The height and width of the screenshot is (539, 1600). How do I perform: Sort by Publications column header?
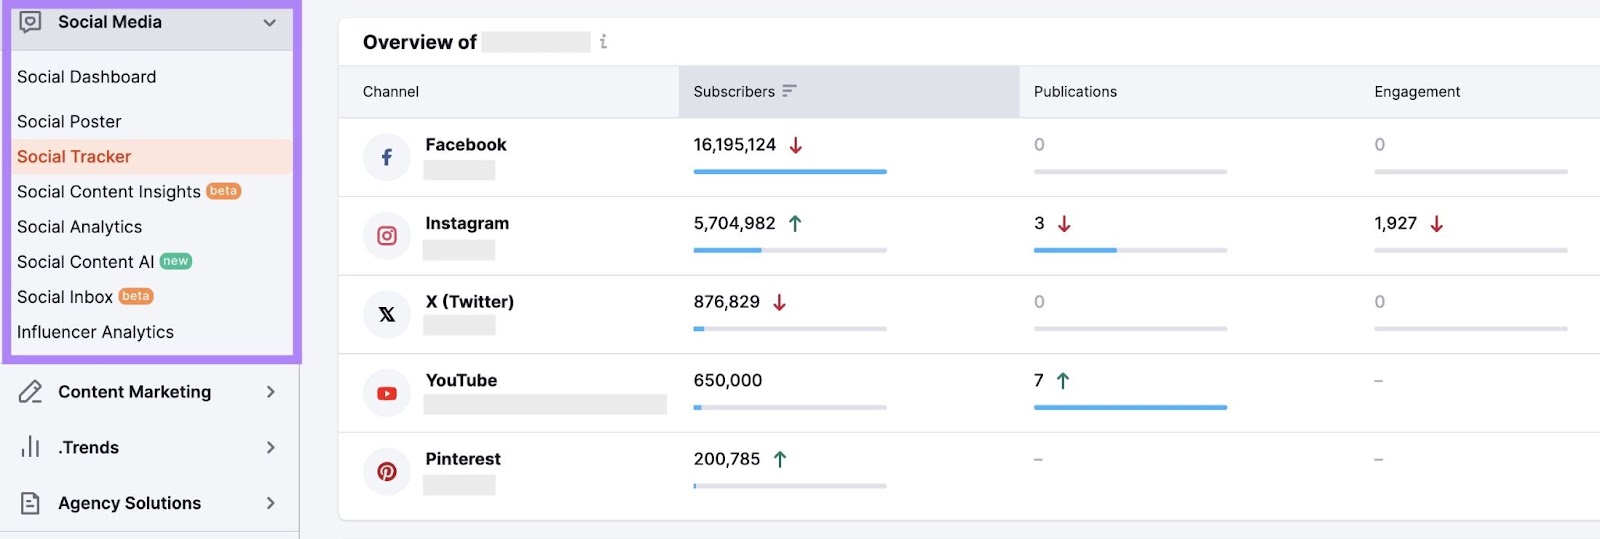(1075, 92)
